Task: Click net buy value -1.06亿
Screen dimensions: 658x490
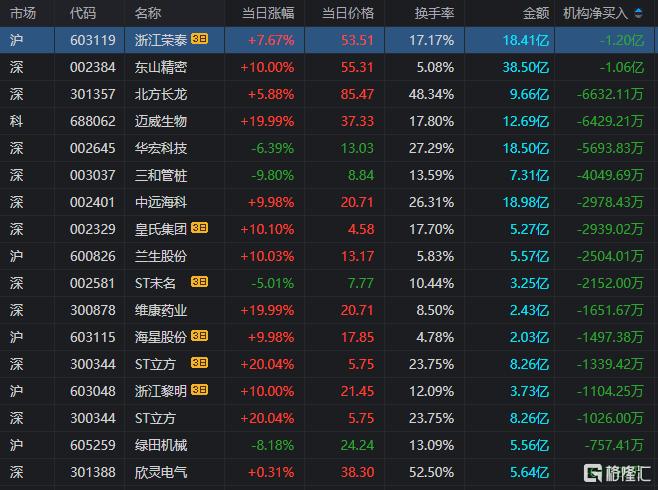Action: point(622,67)
